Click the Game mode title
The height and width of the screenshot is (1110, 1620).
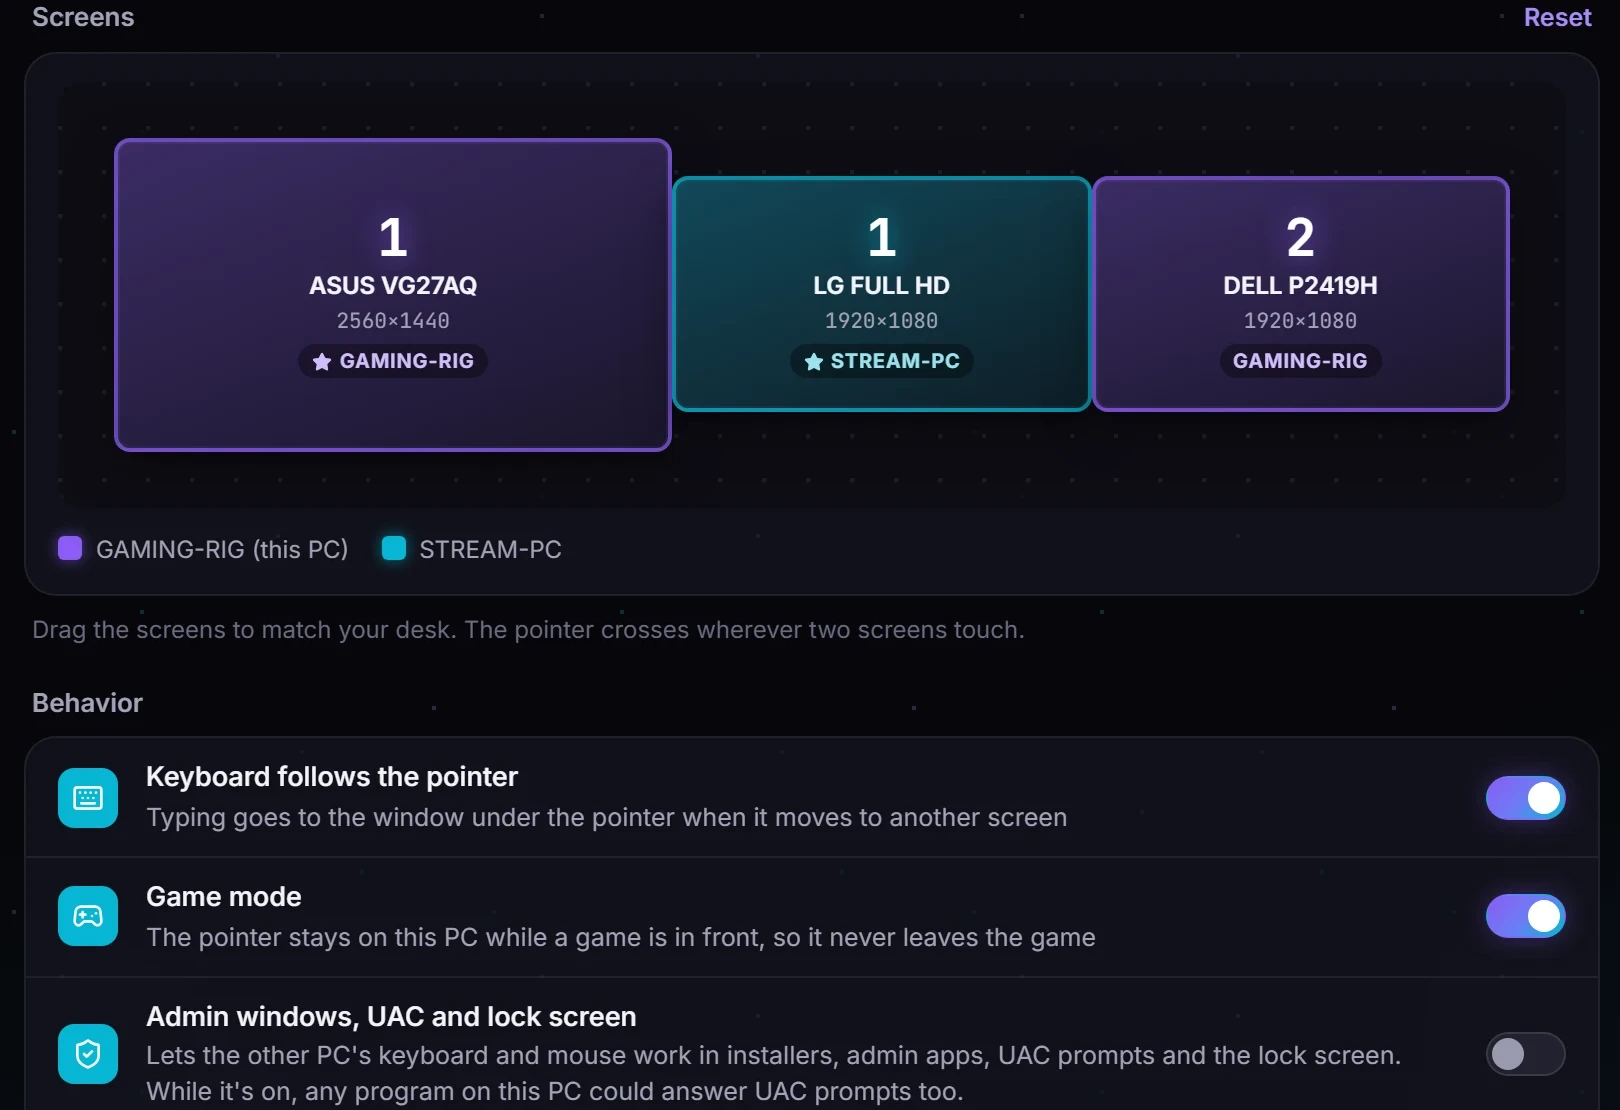[224, 897]
